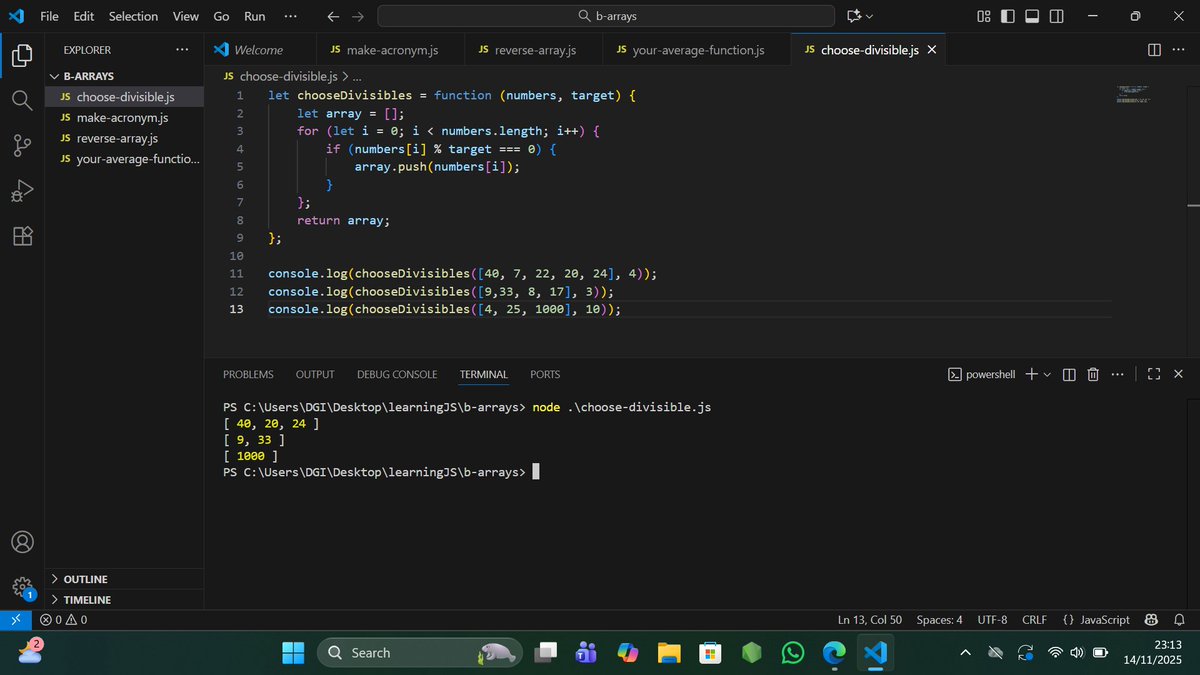
Task: Split the terminal pane
Action: pos(1068,374)
